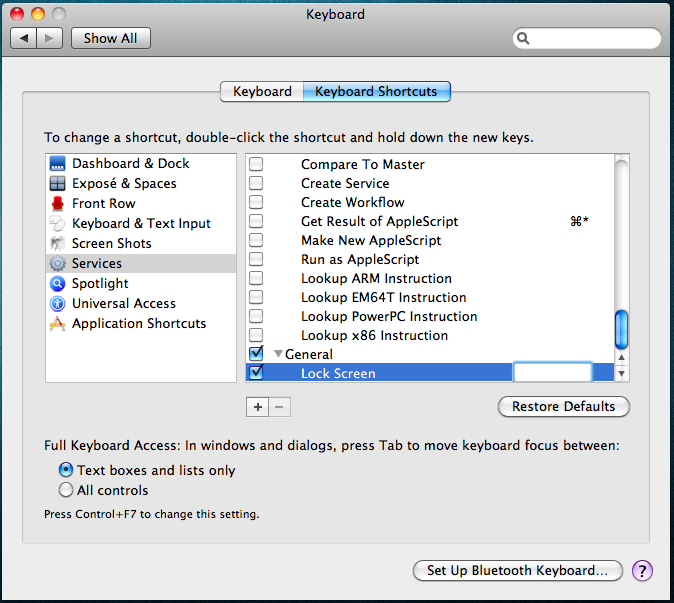Go back with the left arrow button

click(x=24, y=38)
